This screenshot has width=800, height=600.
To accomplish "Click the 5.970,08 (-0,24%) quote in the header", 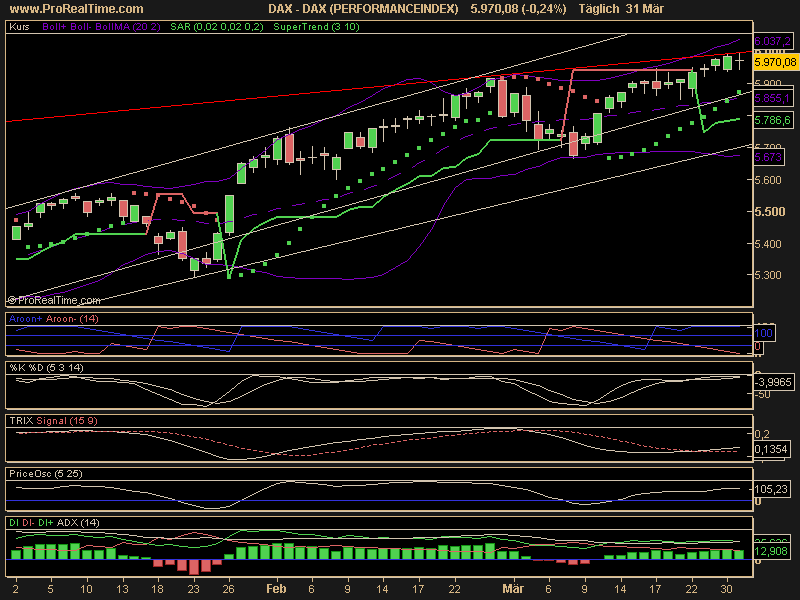I will [518, 9].
